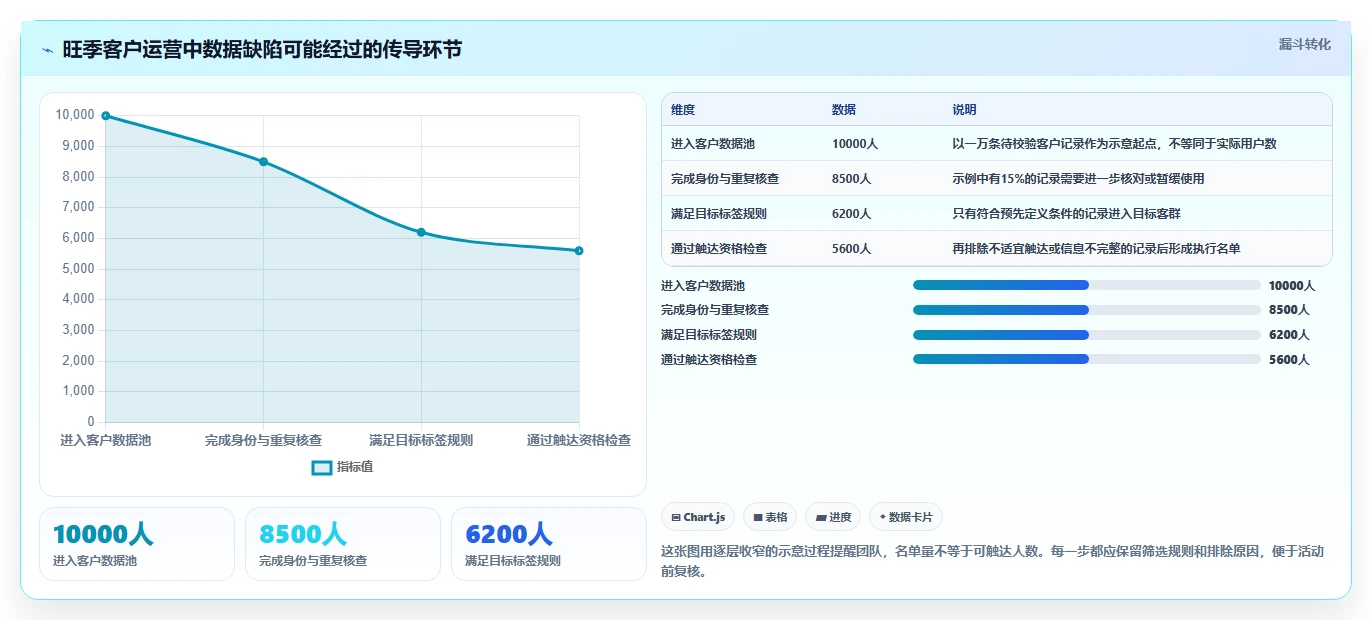
Task: Click the 通过触达资格检查 label on the chart x-axis
Action: 579,440
